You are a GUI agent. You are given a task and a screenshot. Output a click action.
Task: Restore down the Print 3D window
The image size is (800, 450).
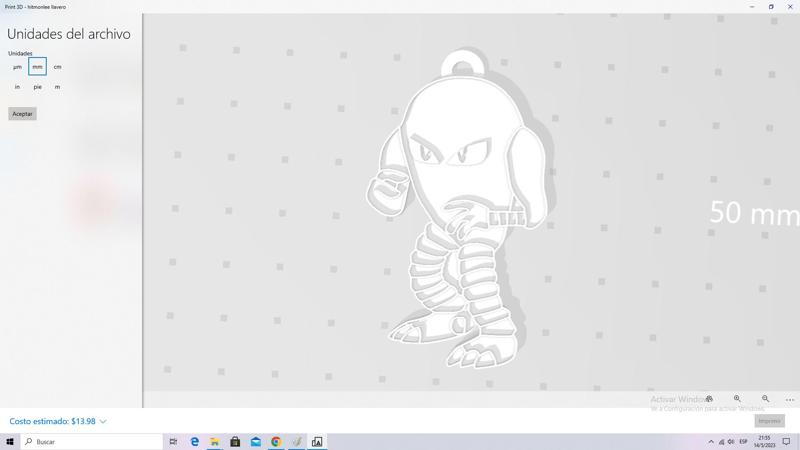coord(771,7)
